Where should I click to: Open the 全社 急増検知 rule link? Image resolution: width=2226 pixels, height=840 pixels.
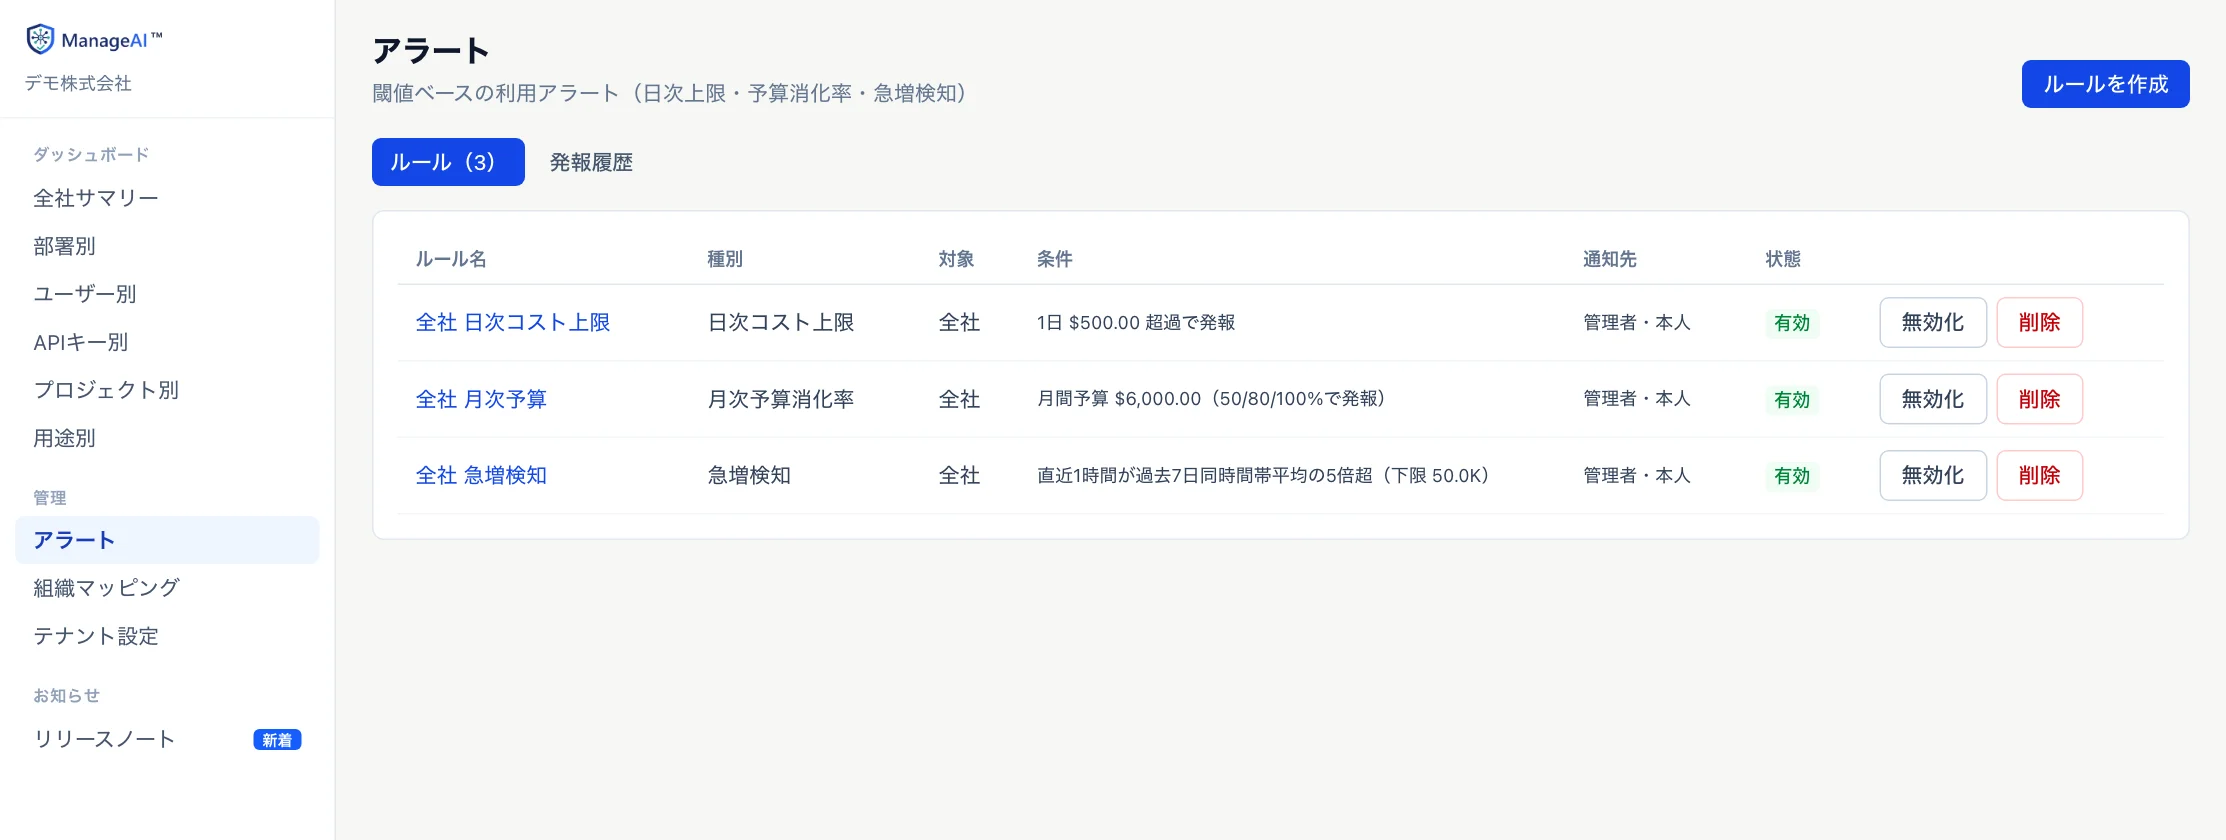coord(481,475)
